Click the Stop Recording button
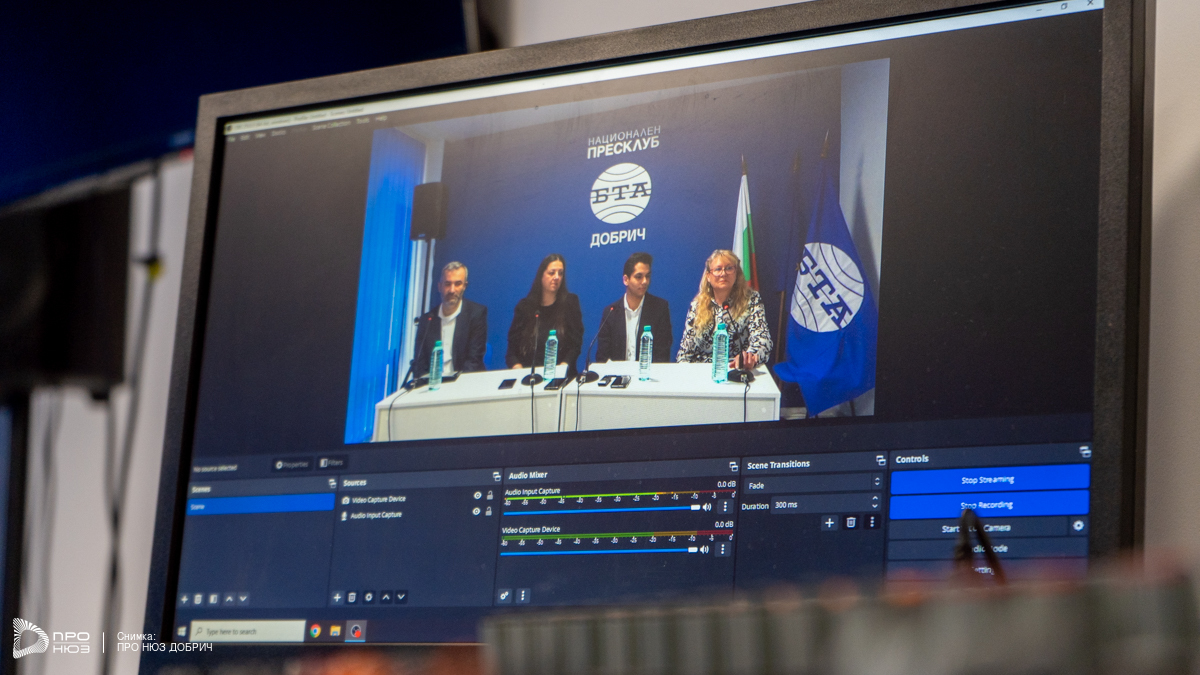 tap(988, 505)
